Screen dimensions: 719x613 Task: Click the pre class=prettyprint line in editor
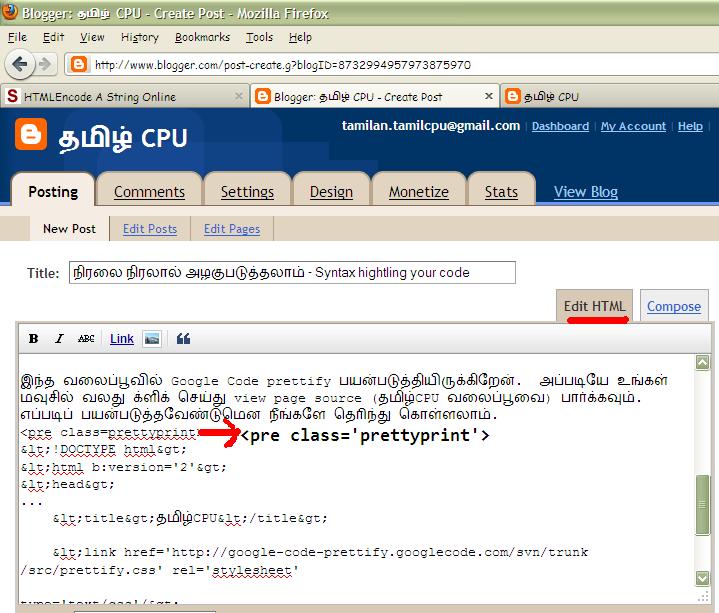pyautogui.click(x=110, y=432)
